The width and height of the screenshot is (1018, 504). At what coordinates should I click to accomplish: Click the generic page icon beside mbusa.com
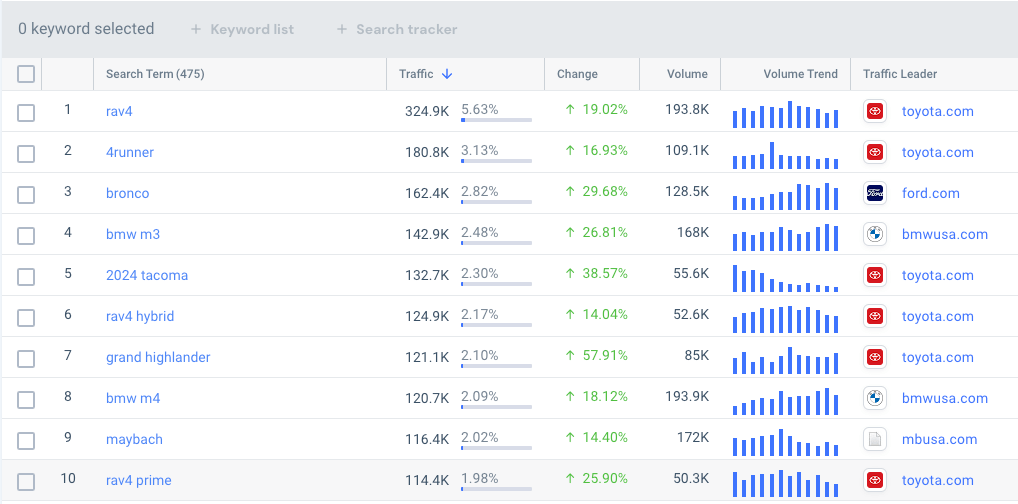pyautogui.click(x=875, y=440)
